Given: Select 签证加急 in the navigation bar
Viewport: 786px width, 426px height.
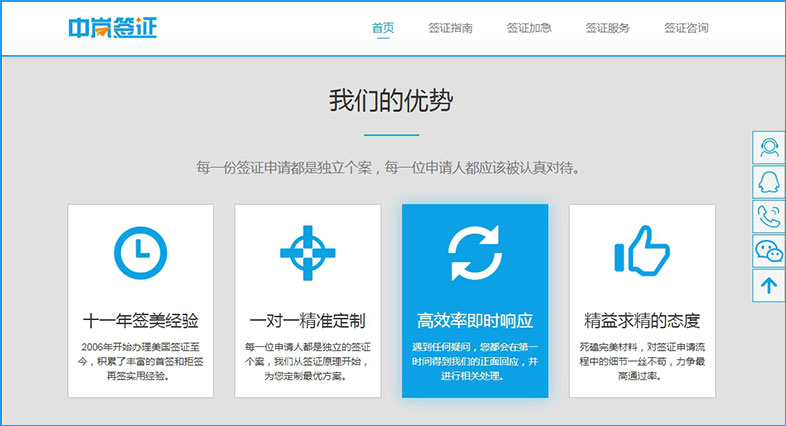Looking at the screenshot, I should click(529, 28).
